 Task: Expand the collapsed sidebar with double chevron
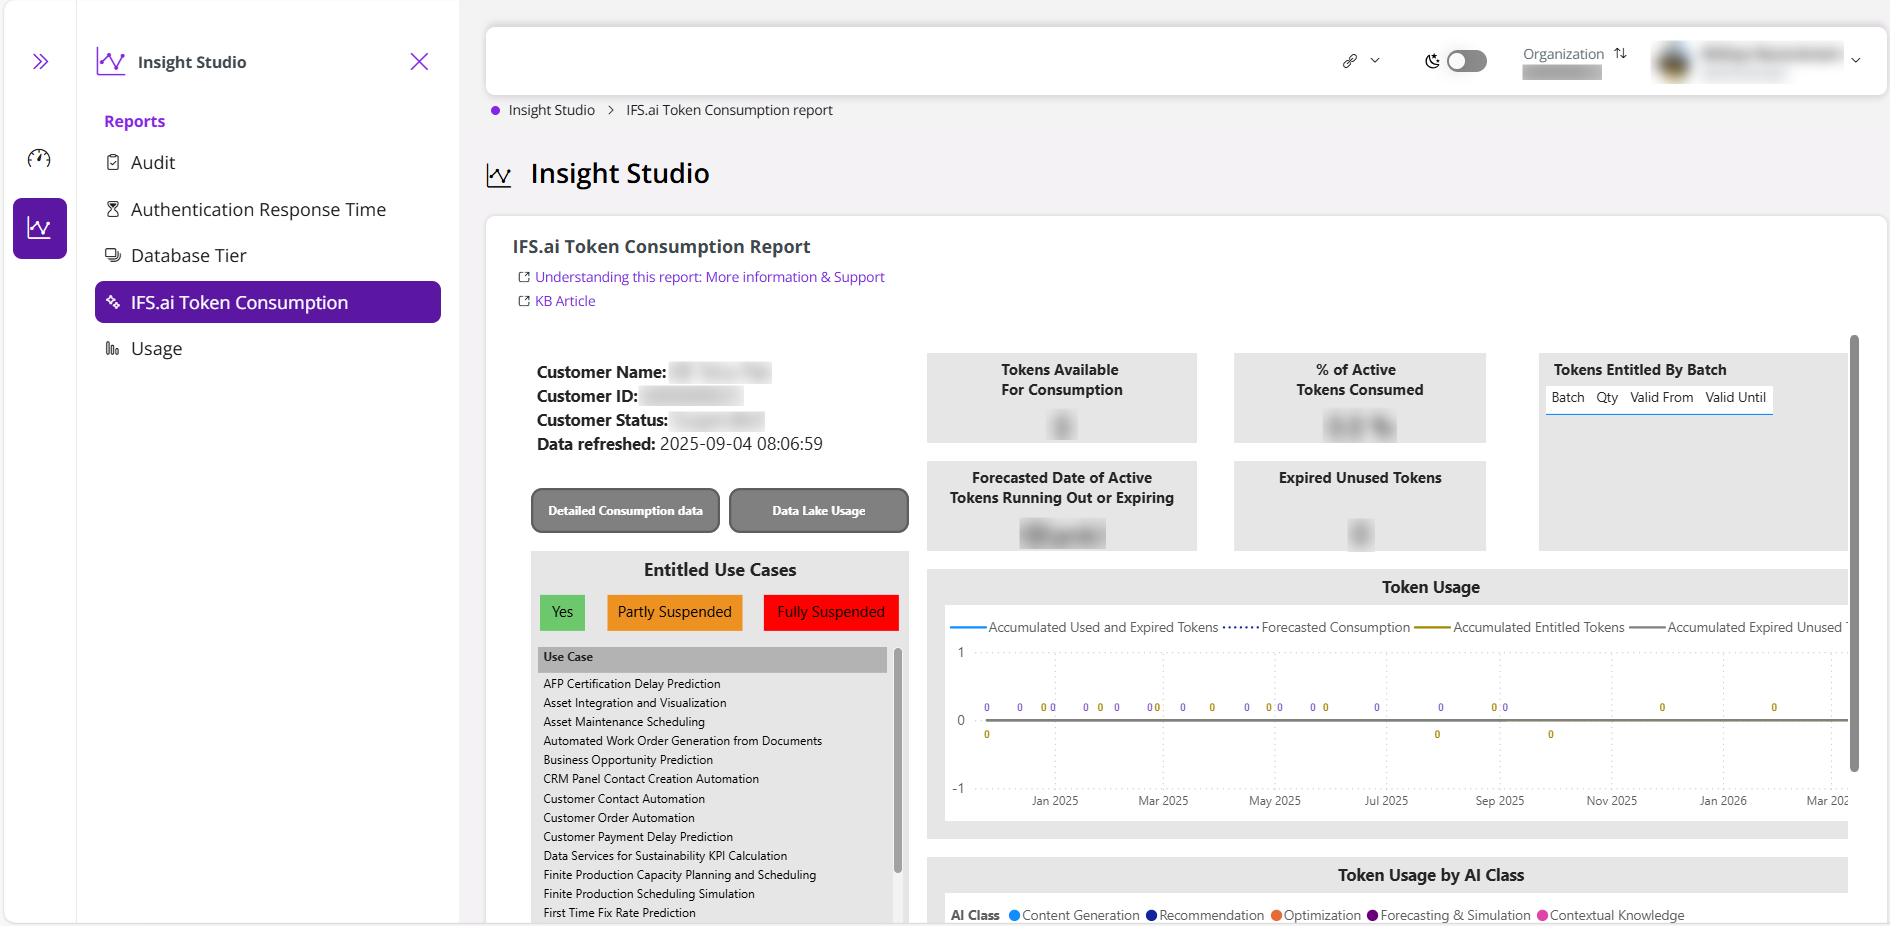click(40, 62)
